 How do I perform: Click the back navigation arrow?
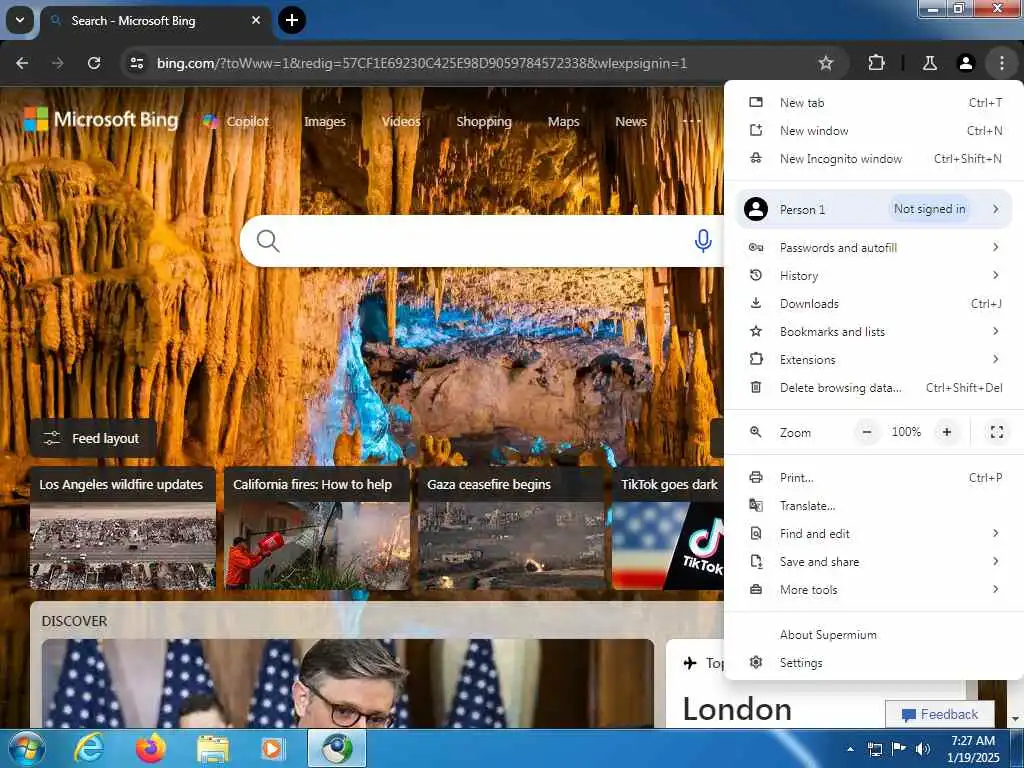coord(22,63)
